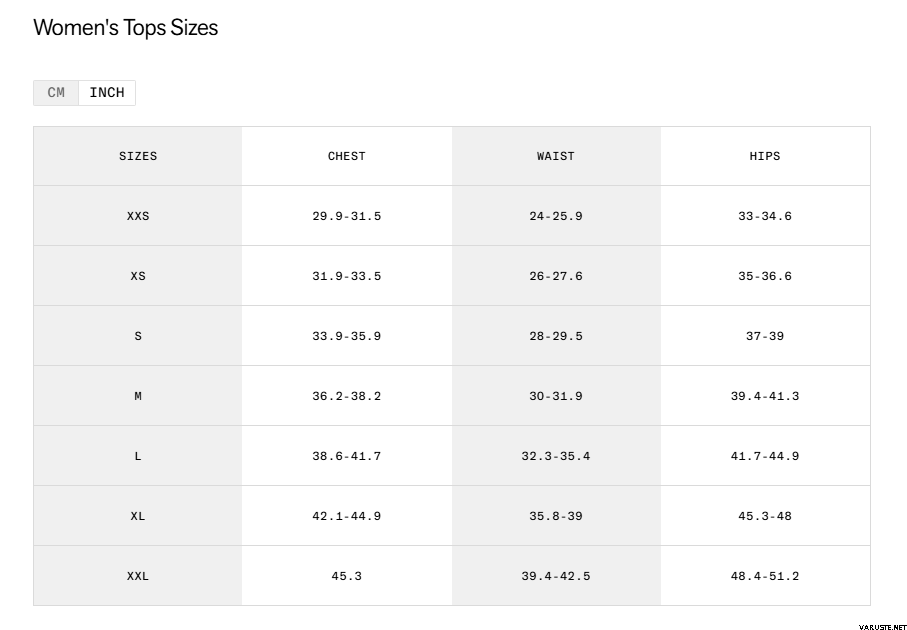Click the CHEST column header

(x=347, y=156)
